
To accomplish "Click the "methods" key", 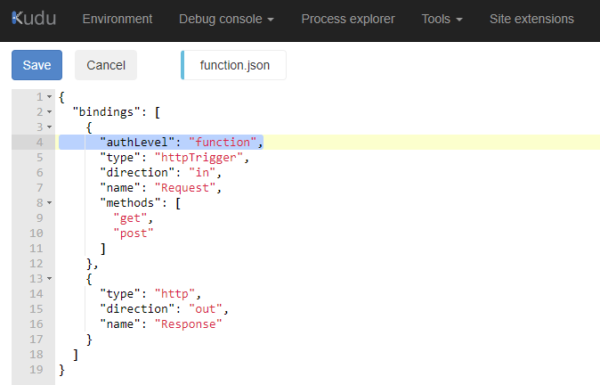I will pyautogui.click(x=130, y=203).
